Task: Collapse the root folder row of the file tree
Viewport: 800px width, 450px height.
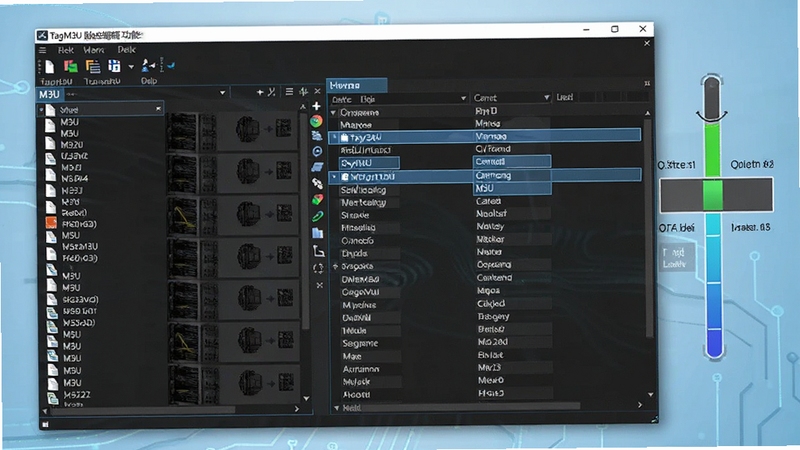Action: pos(41,110)
